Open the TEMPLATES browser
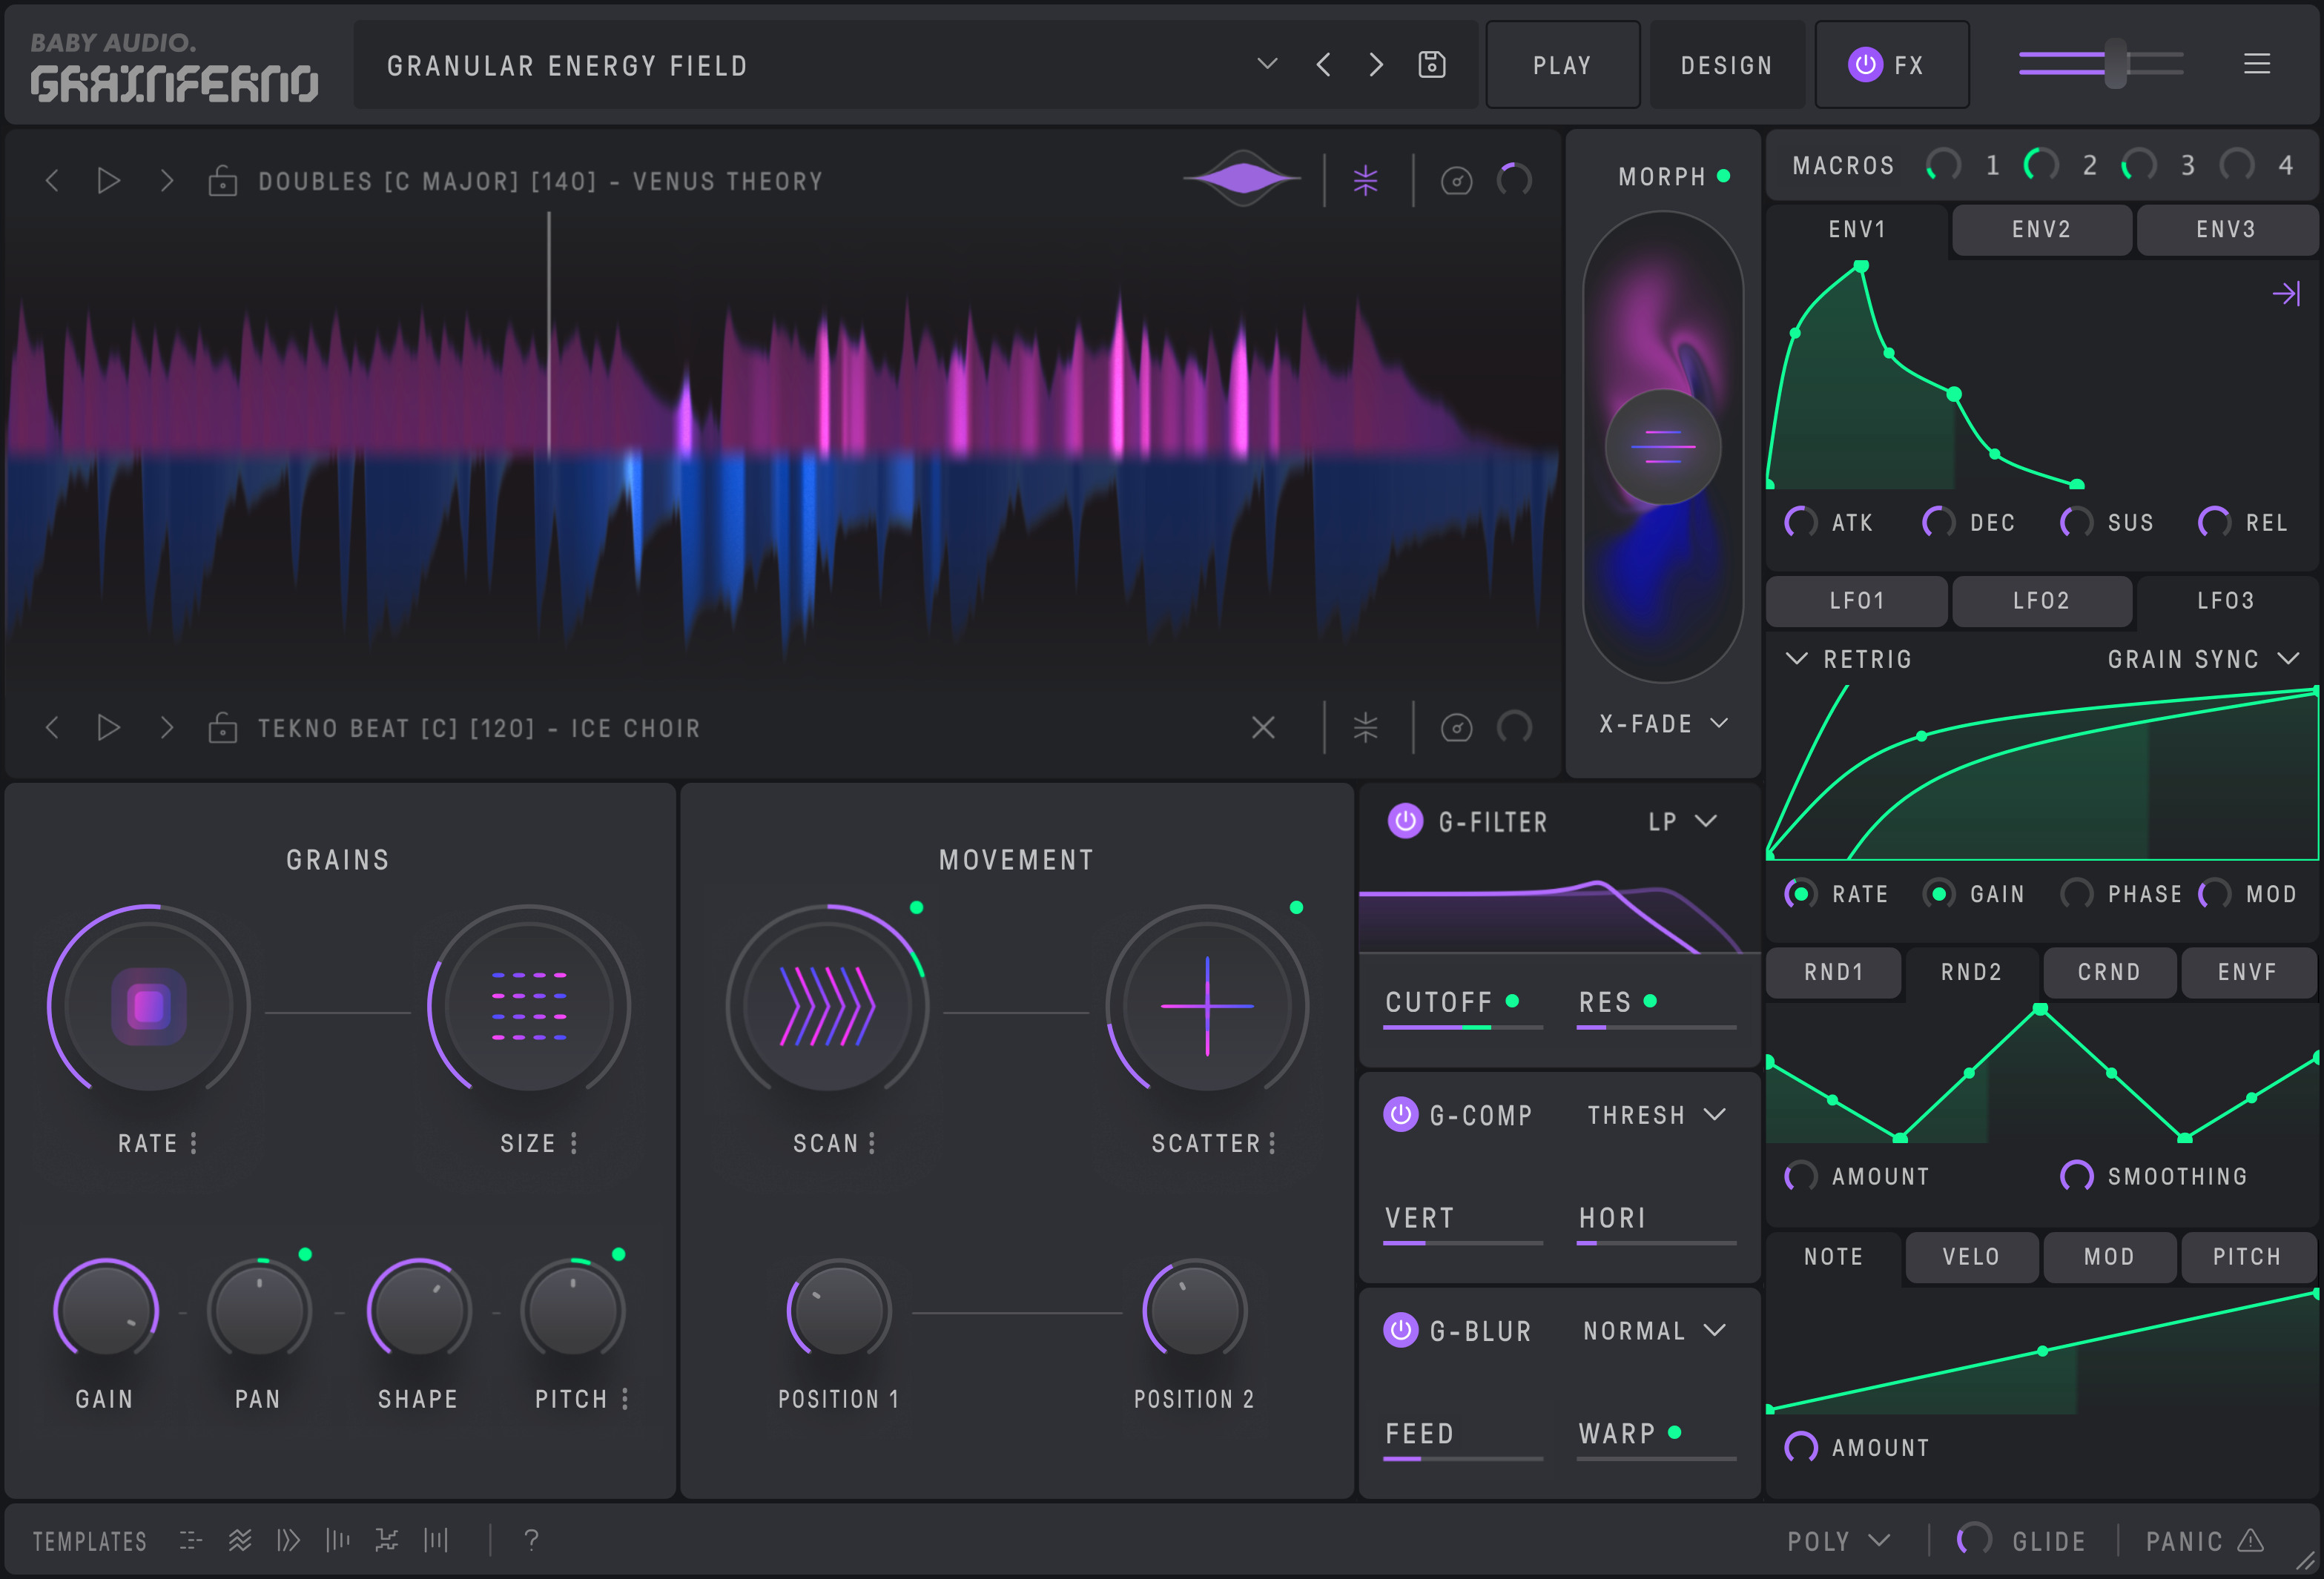 point(88,1540)
